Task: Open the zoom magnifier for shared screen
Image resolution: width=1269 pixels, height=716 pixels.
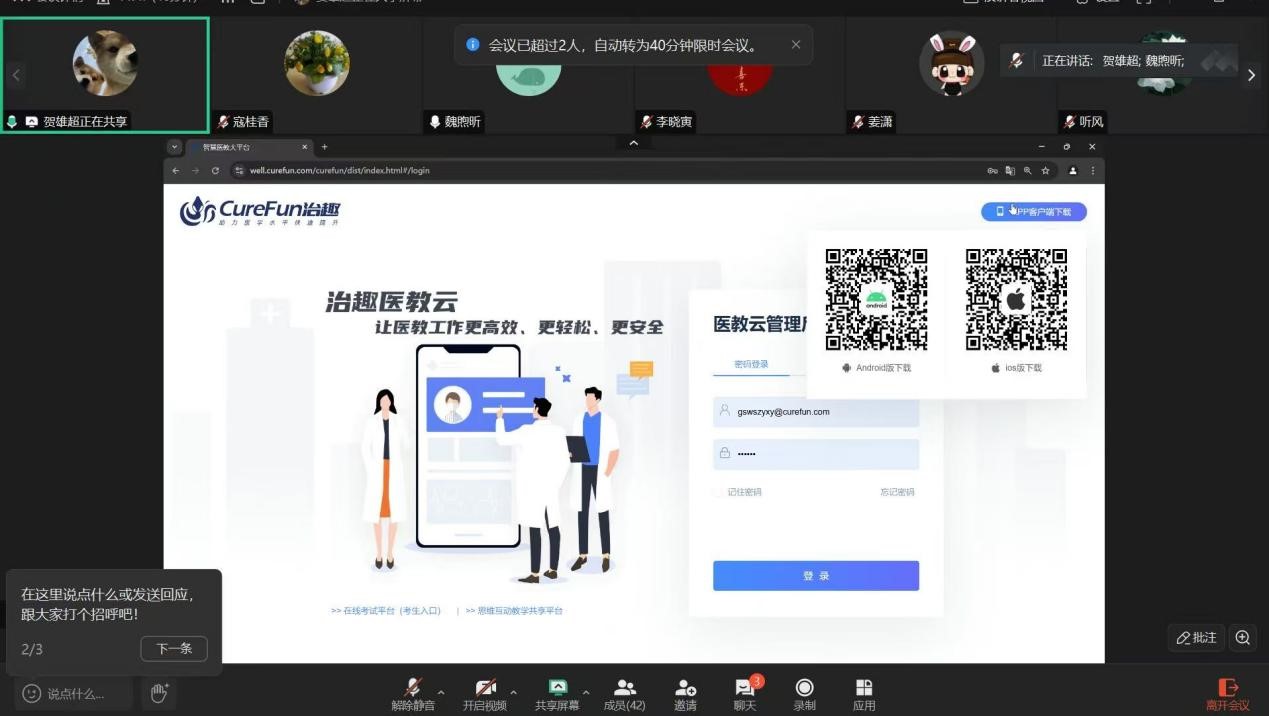Action: 1242,637
